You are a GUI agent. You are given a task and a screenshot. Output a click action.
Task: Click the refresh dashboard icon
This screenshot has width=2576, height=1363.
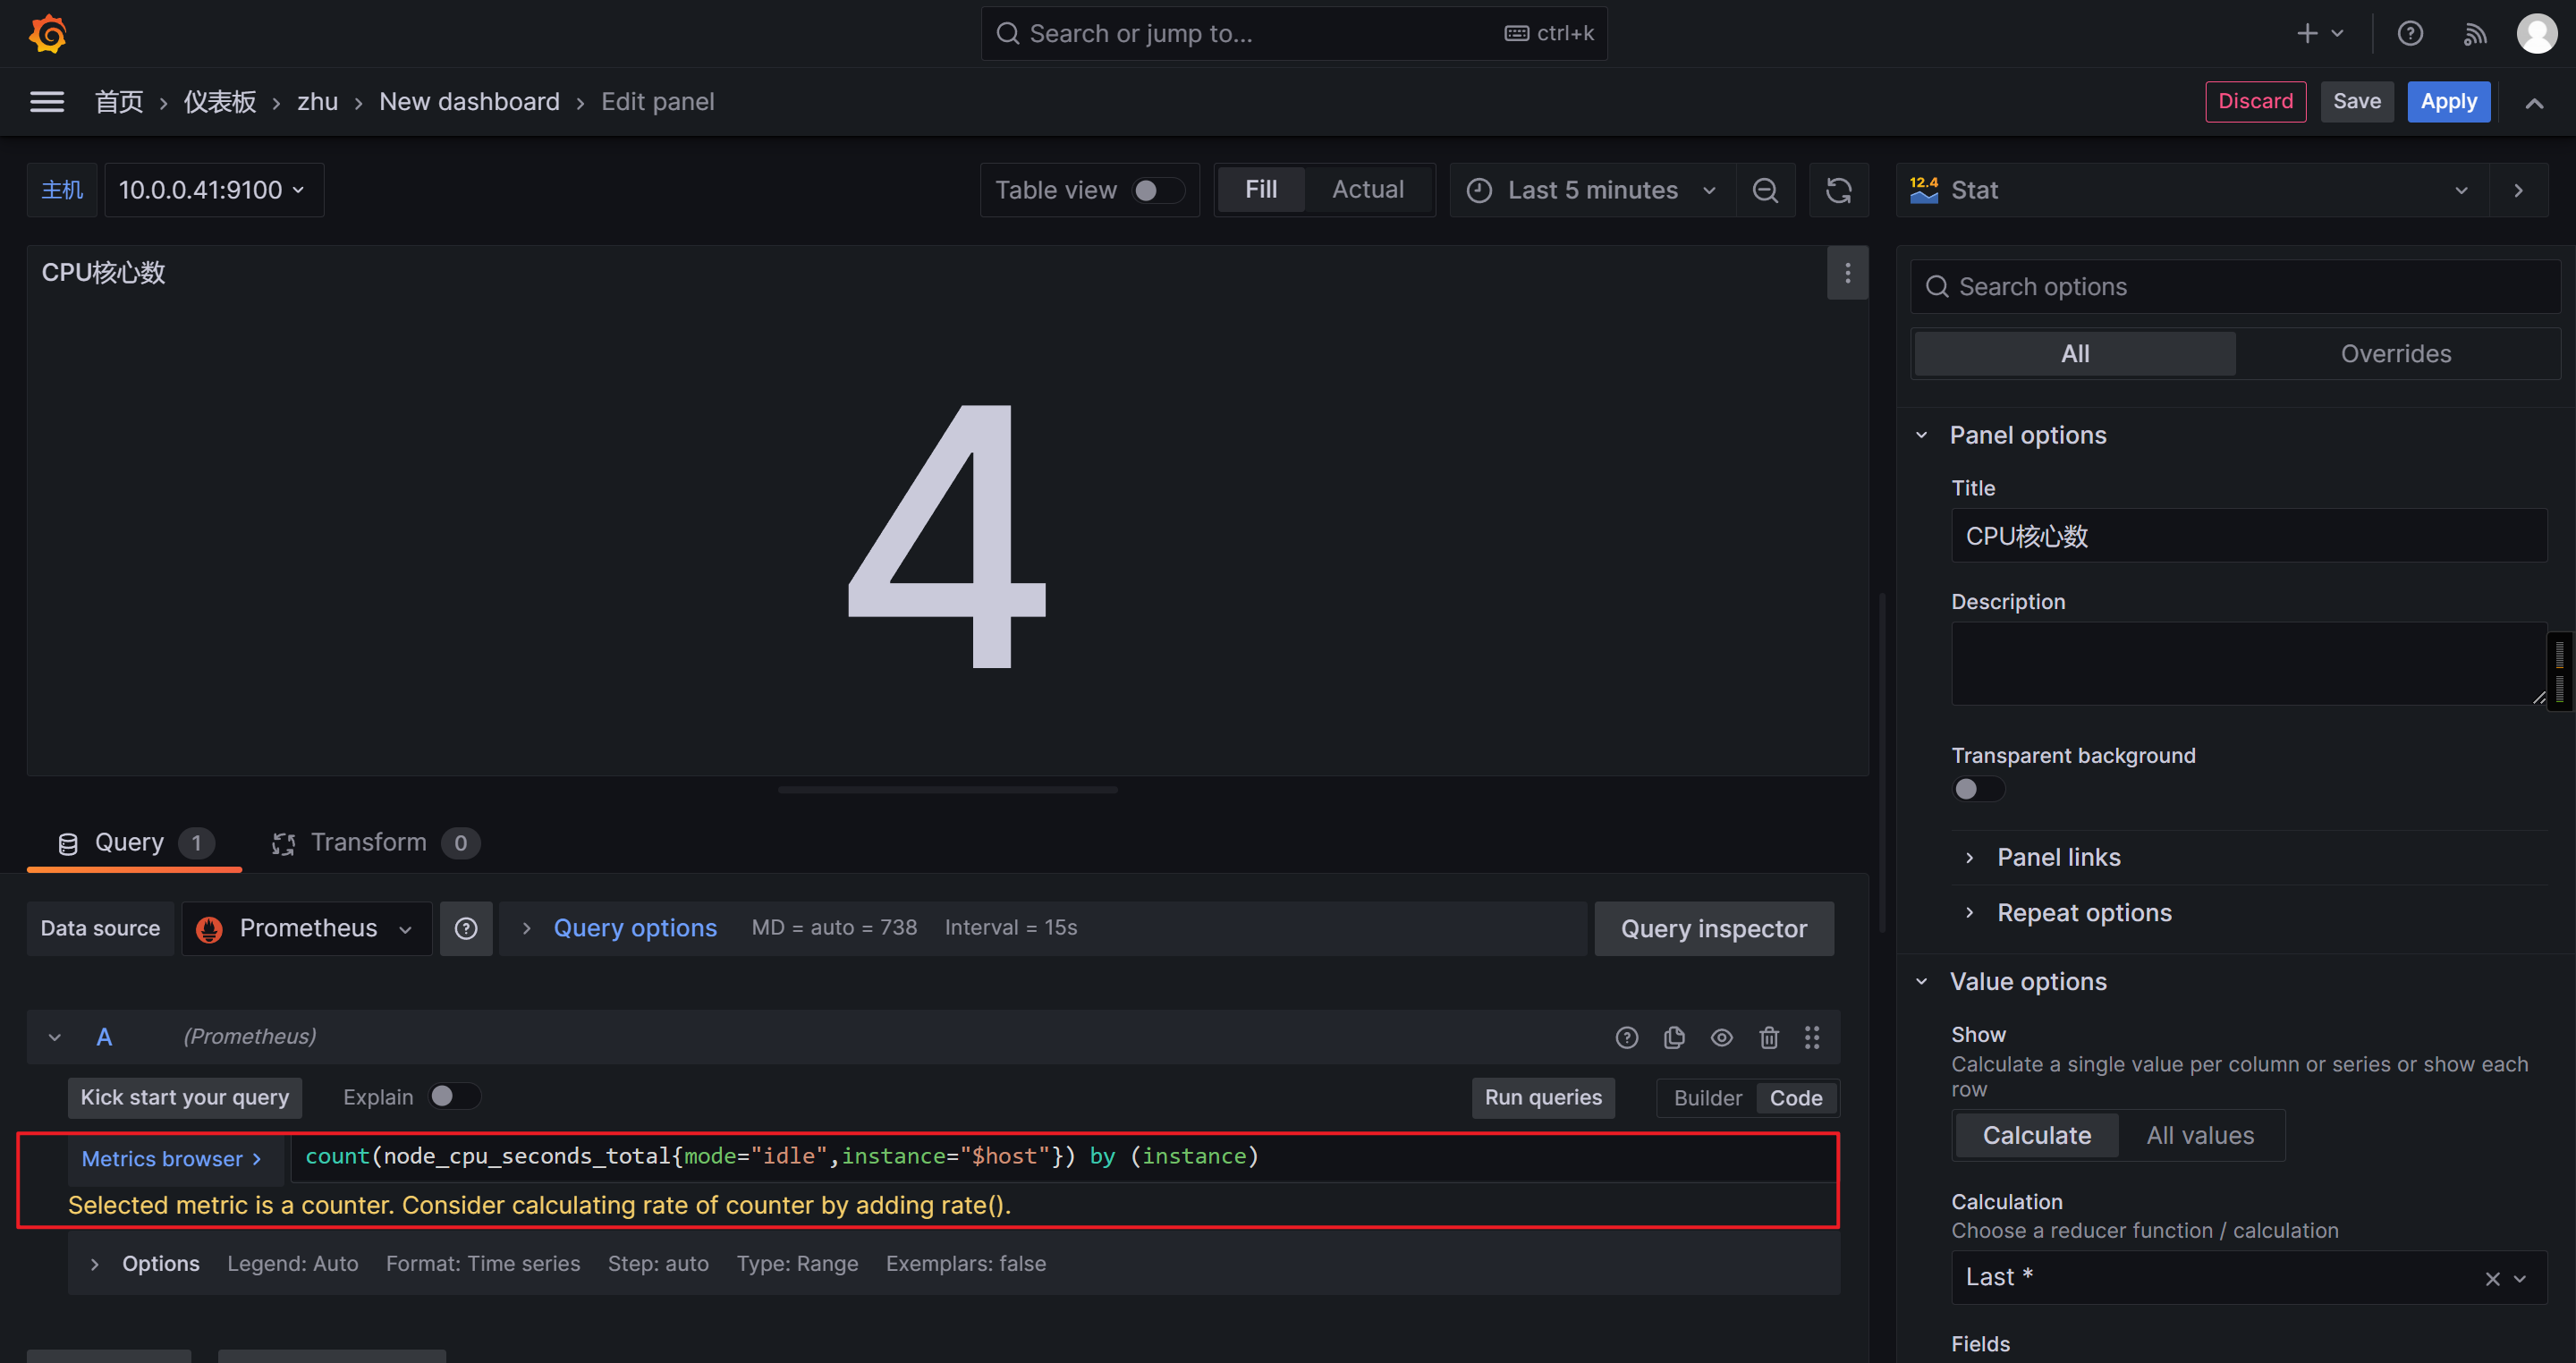[1838, 190]
